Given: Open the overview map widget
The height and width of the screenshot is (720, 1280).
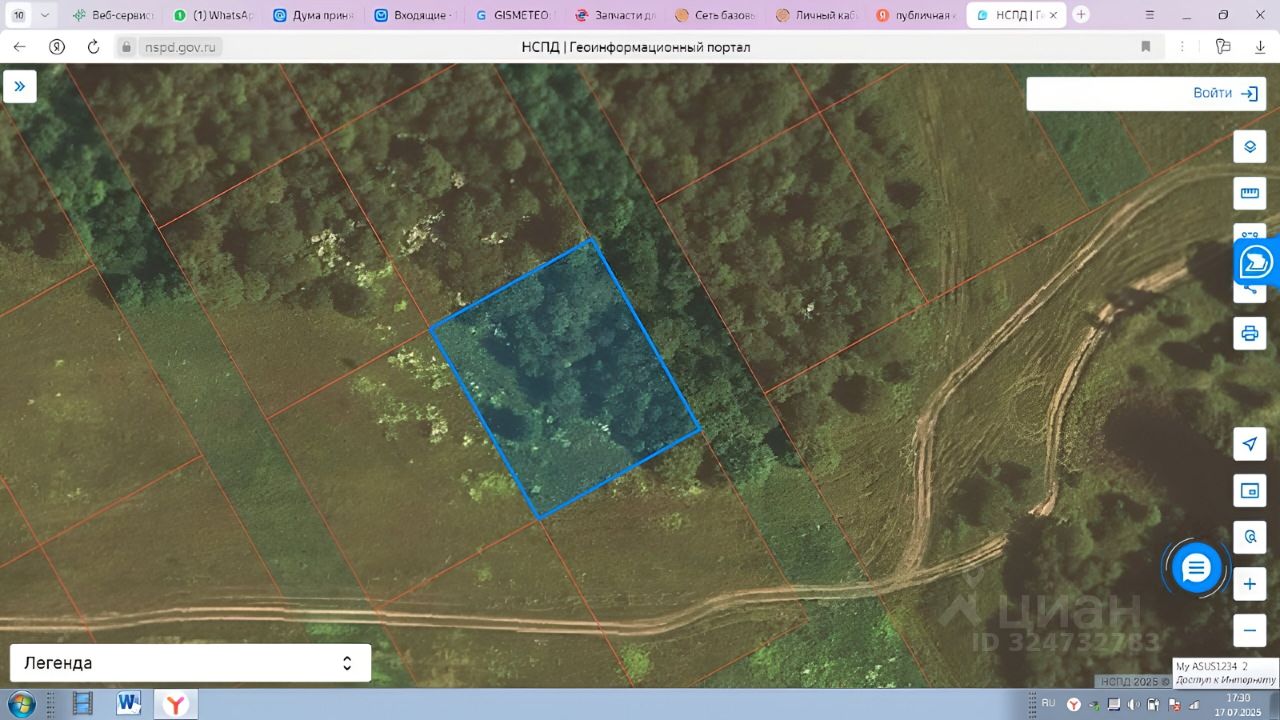Looking at the screenshot, I should (x=1249, y=490).
